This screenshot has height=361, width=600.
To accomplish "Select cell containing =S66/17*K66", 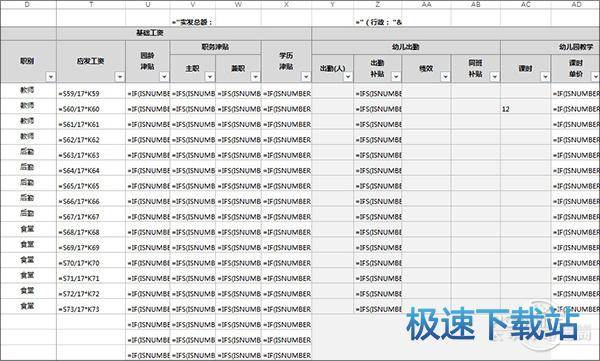I will 91,199.
